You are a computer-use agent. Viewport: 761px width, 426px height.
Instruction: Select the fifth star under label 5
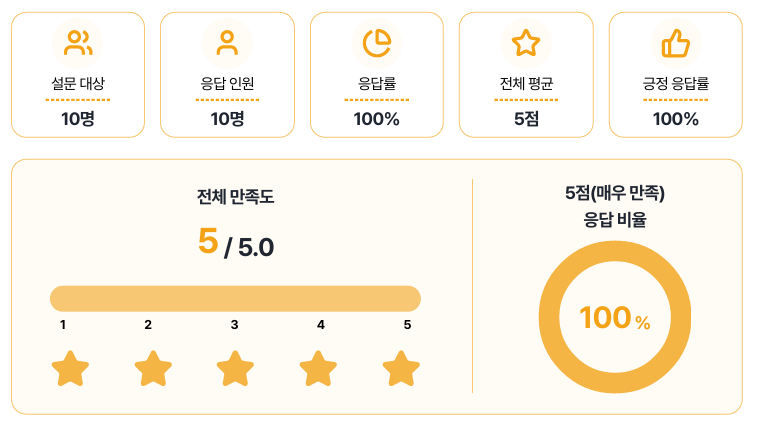(x=401, y=369)
